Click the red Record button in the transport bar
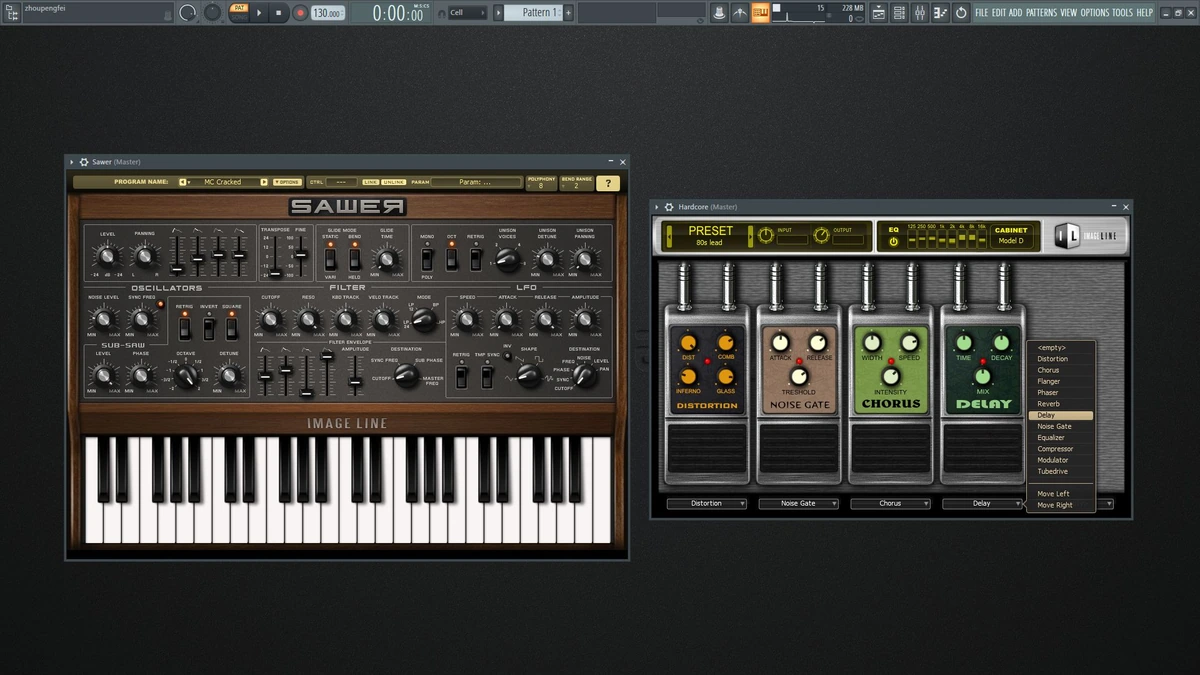 [x=299, y=13]
